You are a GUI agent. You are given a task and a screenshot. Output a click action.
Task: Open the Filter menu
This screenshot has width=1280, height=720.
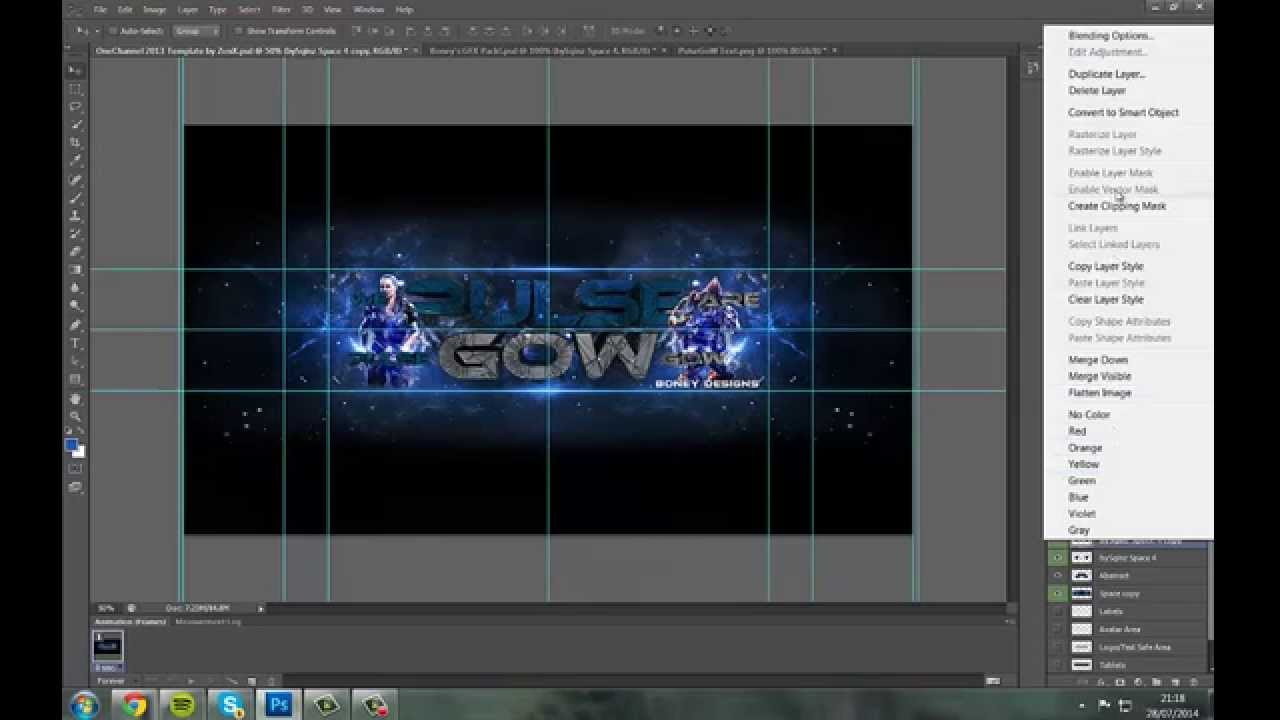[281, 10]
